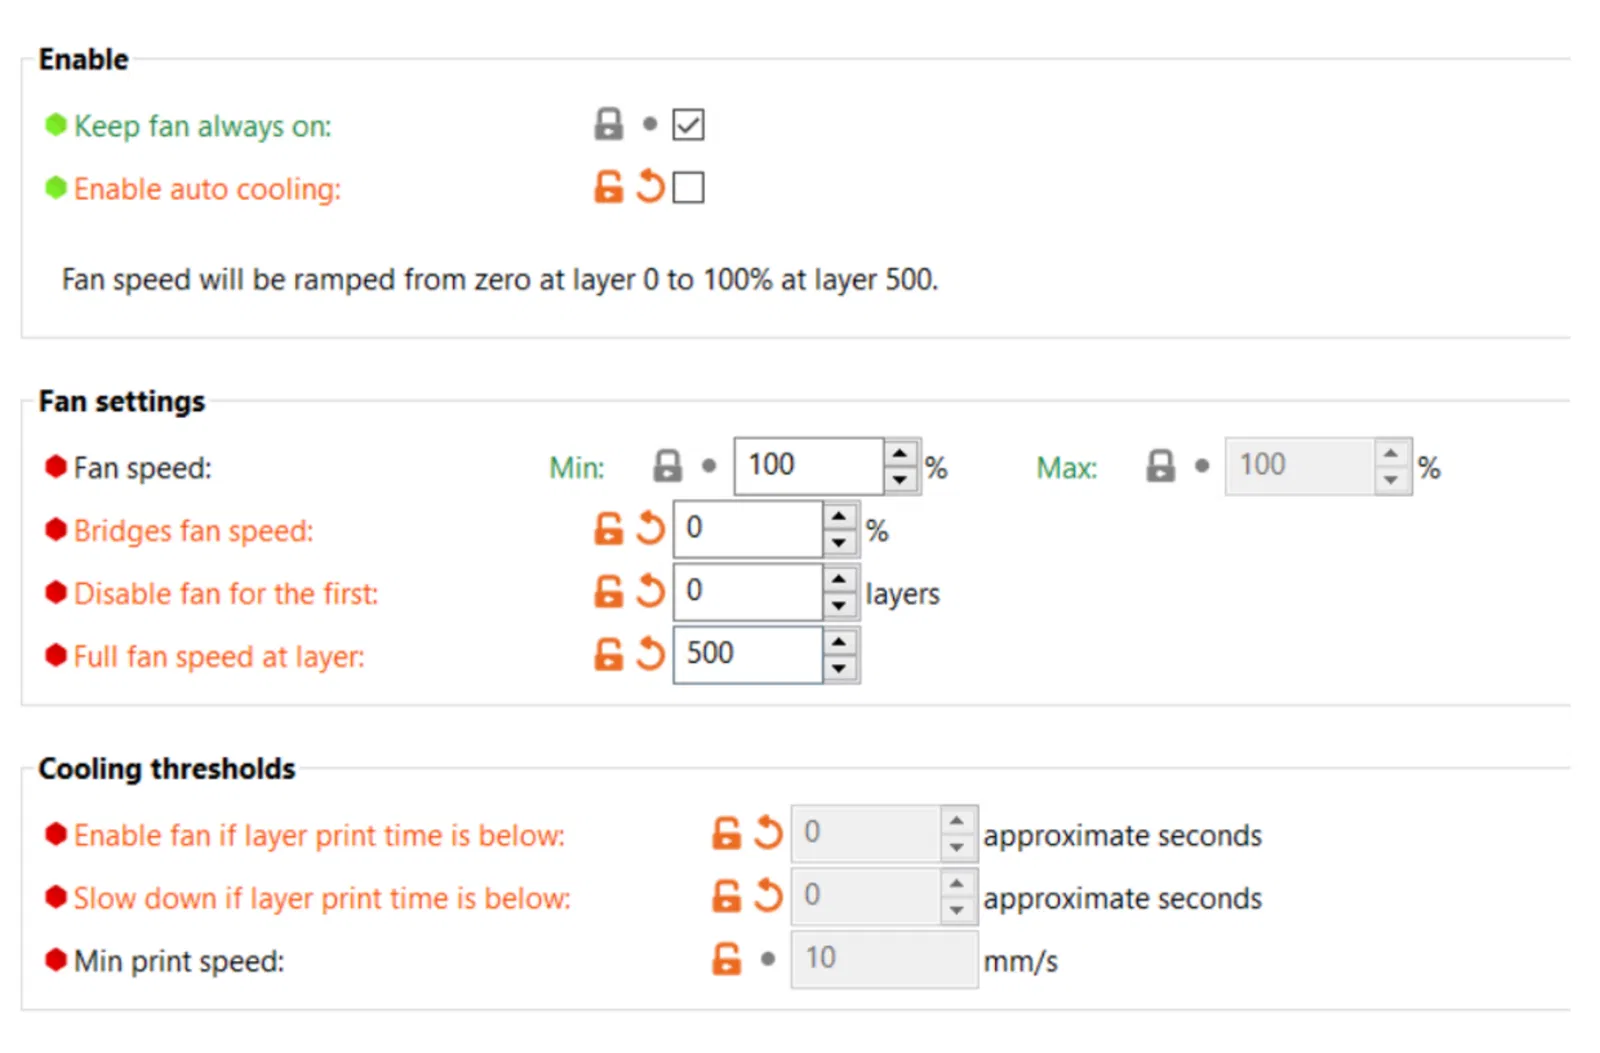Screen dimensions: 1600x1053
Task: Click the Bridges fan speed label
Action: 193,531
